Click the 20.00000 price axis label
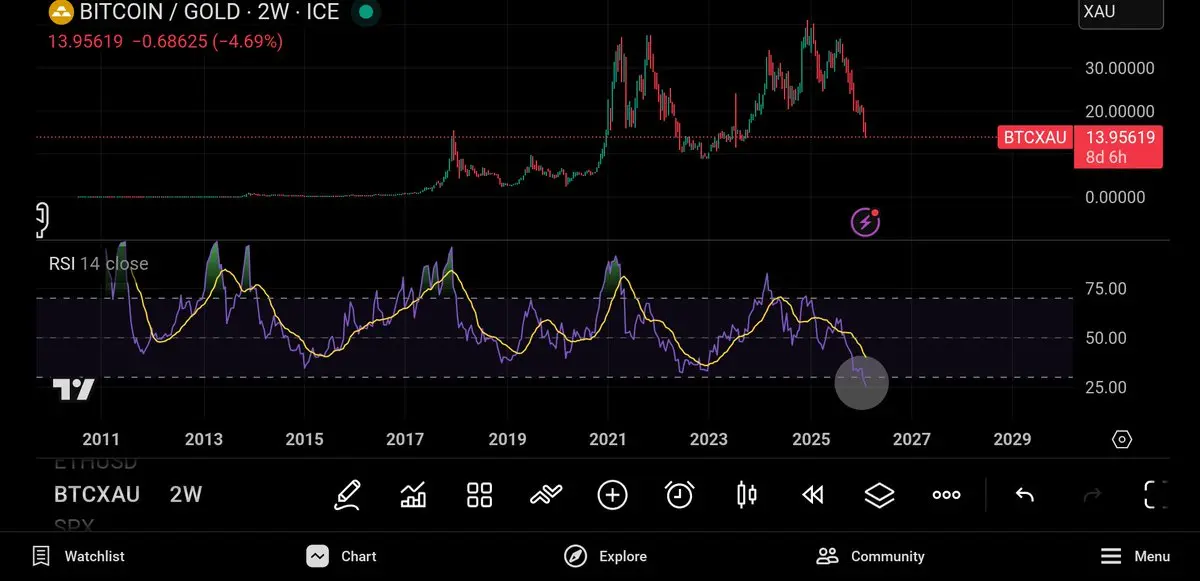The image size is (1200, 581). 1120,111
